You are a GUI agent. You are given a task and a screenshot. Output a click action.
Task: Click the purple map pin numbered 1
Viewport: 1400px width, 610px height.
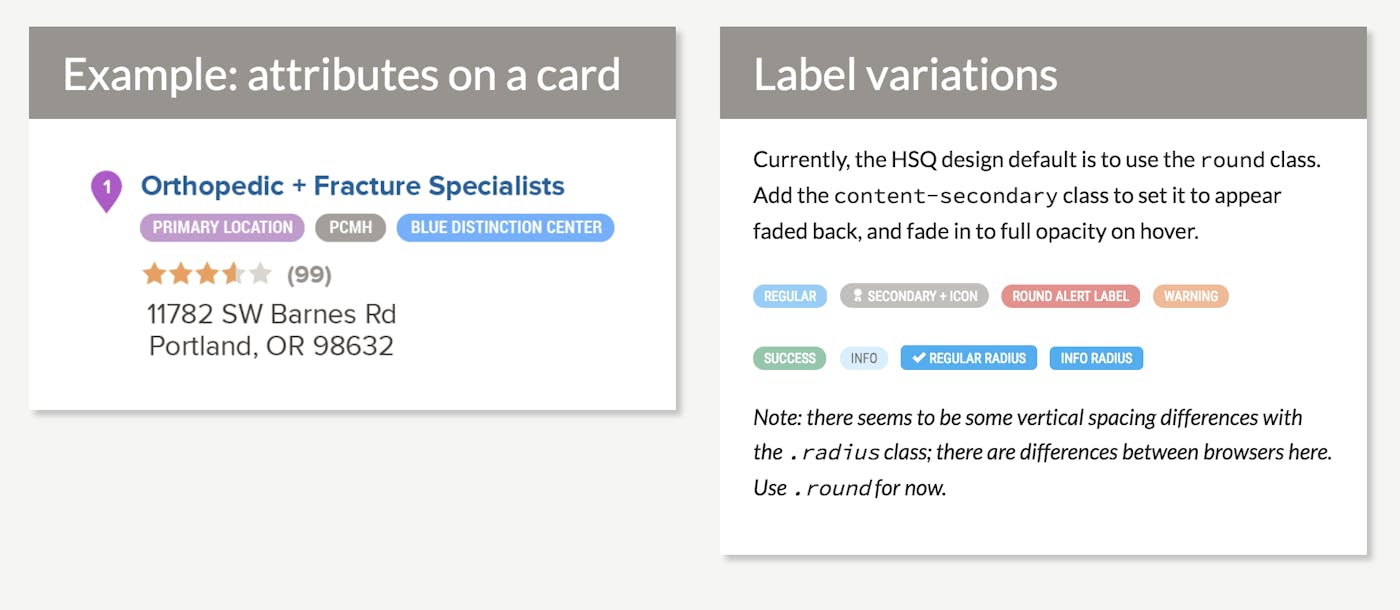tap(106, 189)
